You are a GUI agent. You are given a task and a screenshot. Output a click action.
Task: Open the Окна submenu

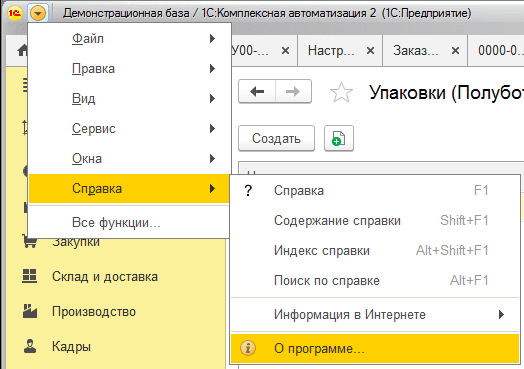[x=129, y=158]
